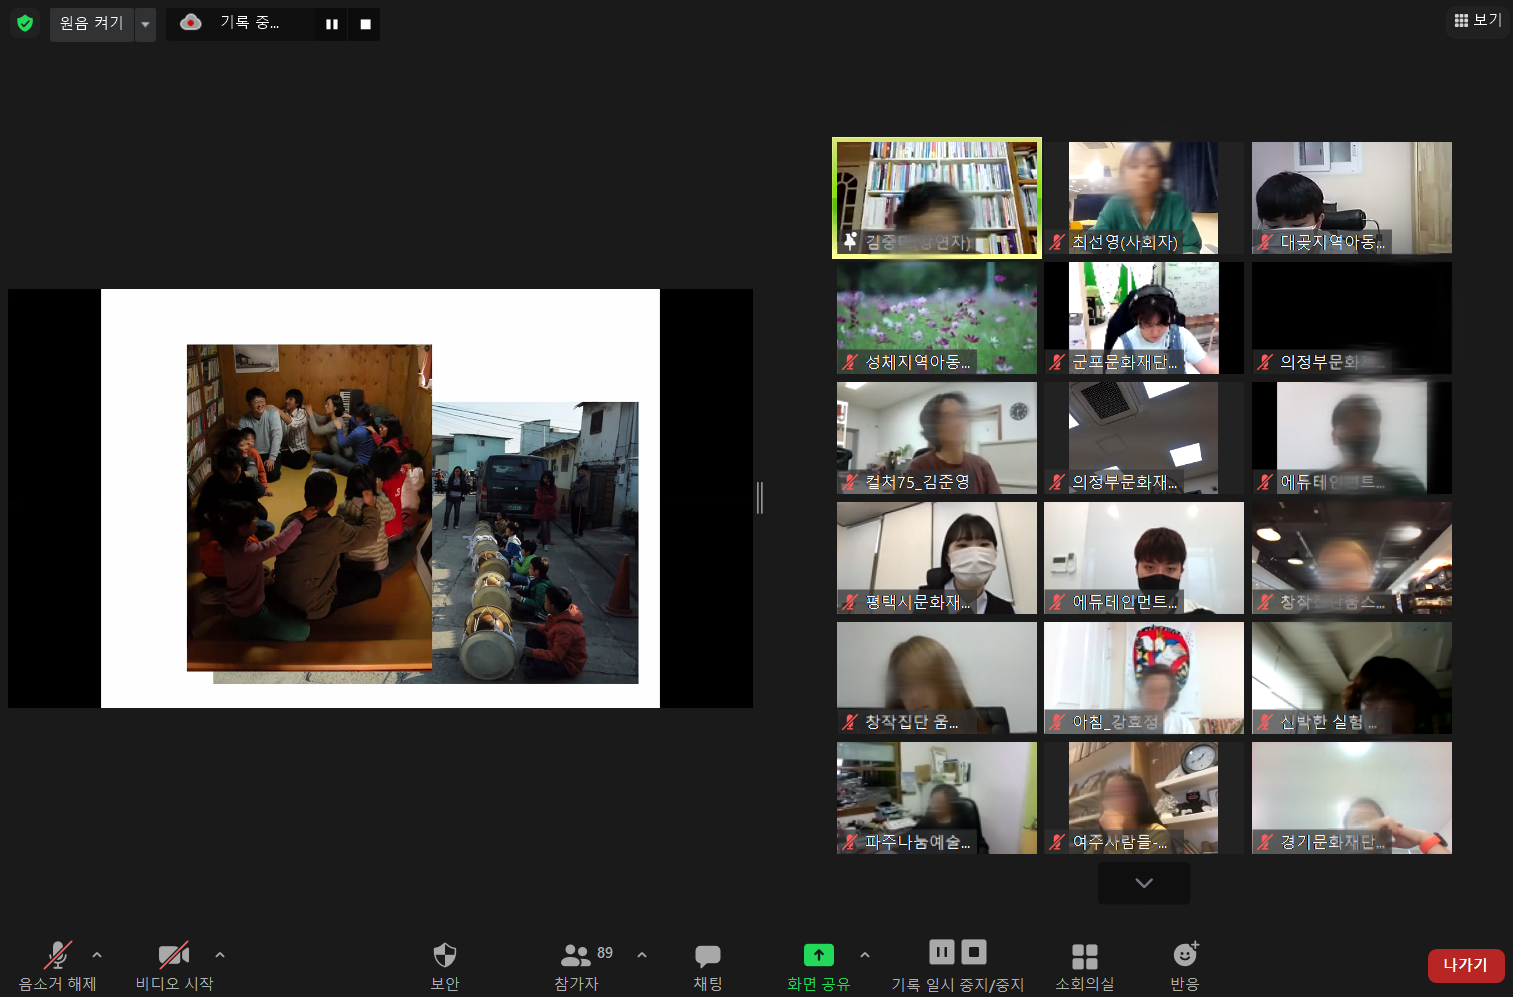
Task: Open the 소회의실 breakout rooms icon
Action: (x=1085, y=956)
